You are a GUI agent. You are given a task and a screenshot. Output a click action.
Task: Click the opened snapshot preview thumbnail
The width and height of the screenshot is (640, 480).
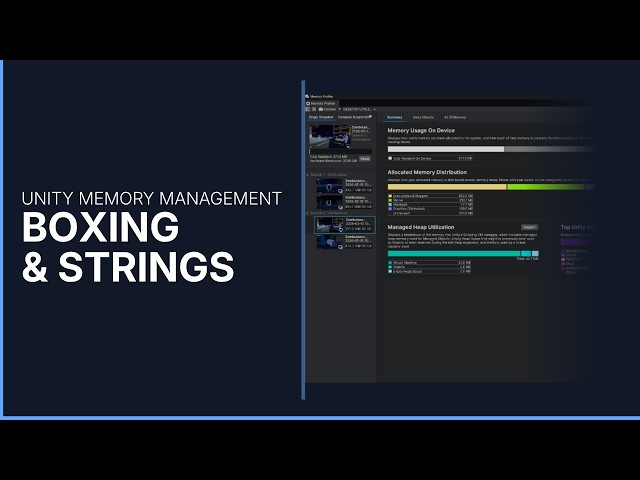330,137
